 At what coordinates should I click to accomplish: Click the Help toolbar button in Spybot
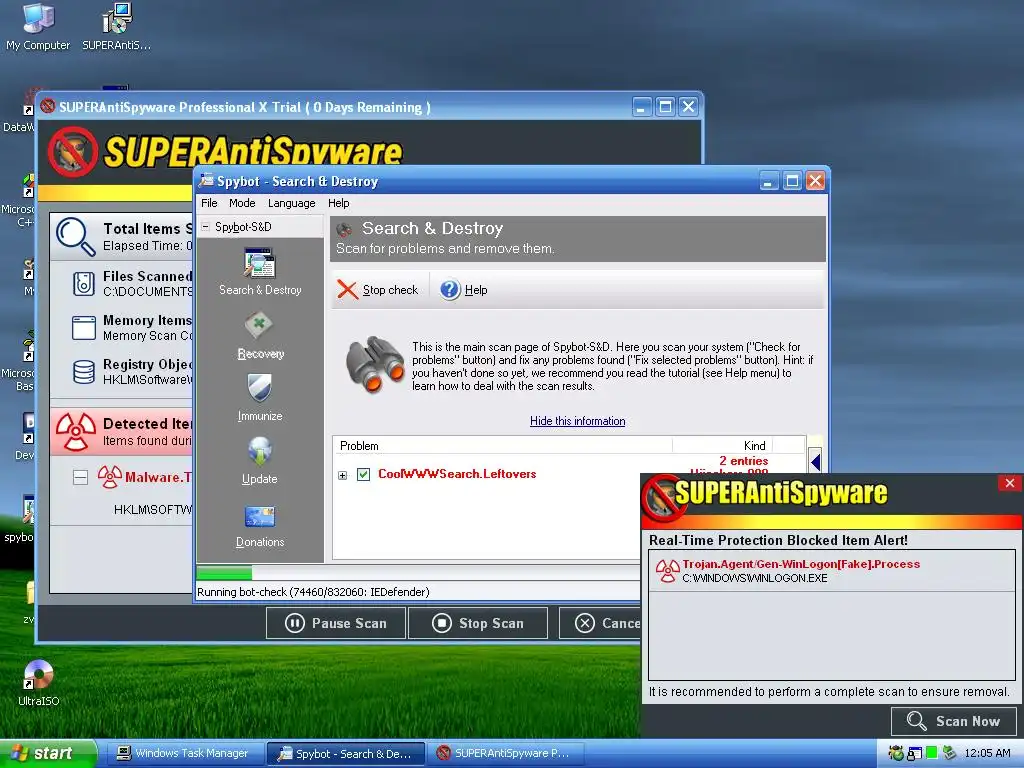coord(464,290)
